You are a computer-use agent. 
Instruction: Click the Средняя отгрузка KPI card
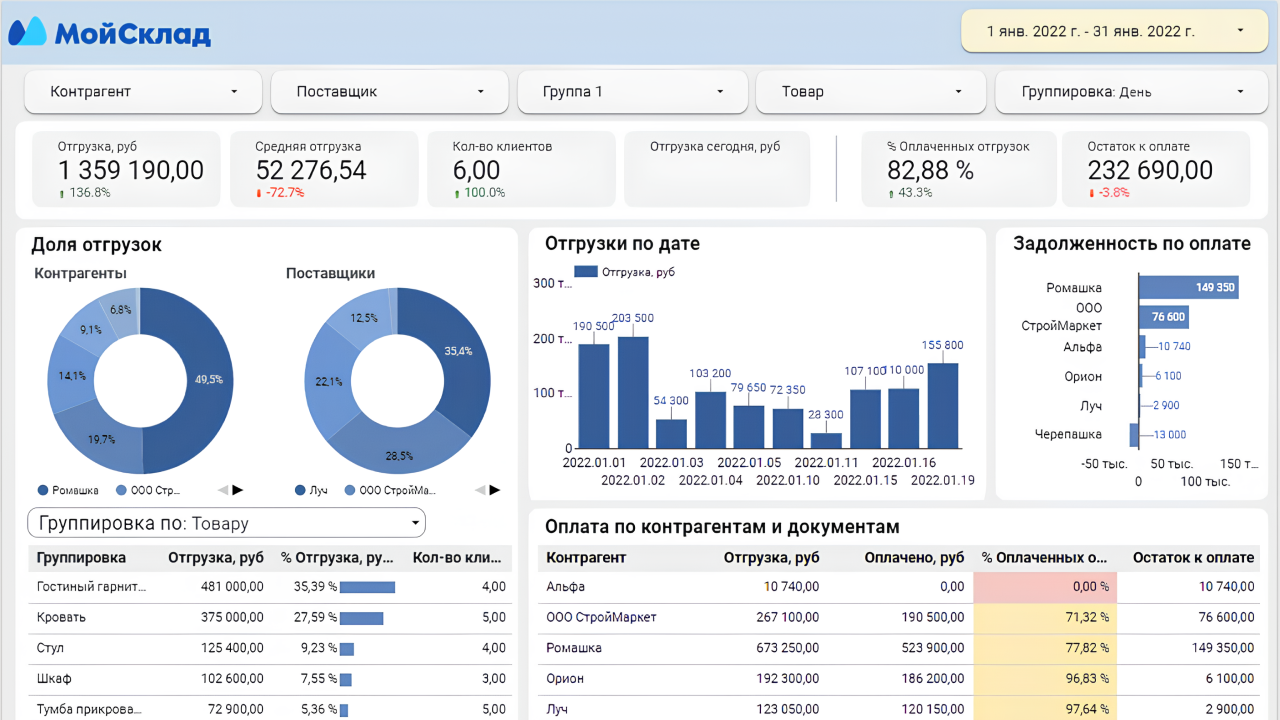pos(324,169)
